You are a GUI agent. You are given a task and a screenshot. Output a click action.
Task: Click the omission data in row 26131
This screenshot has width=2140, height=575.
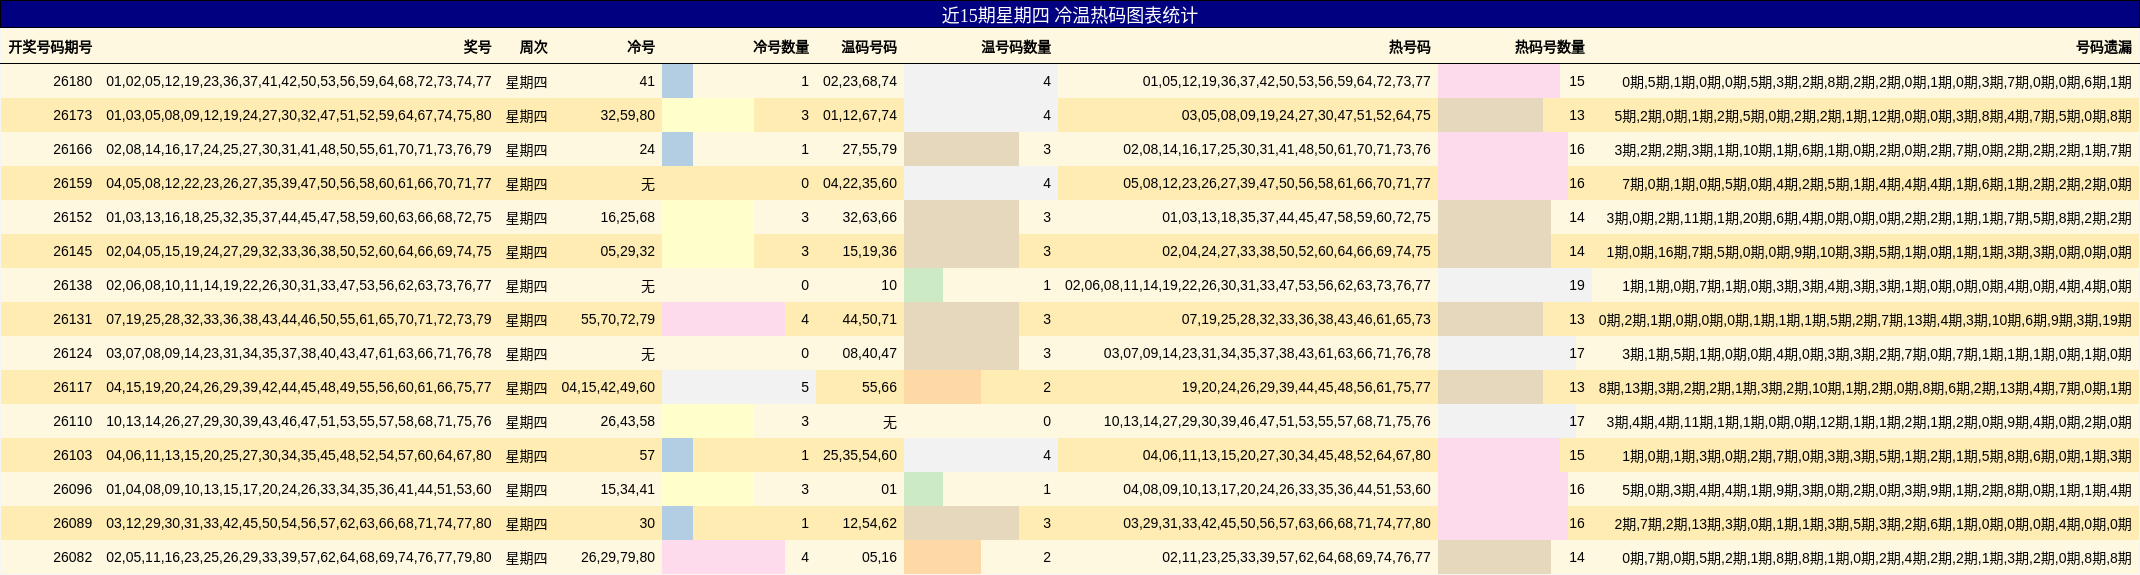[x=1865, y=319]
